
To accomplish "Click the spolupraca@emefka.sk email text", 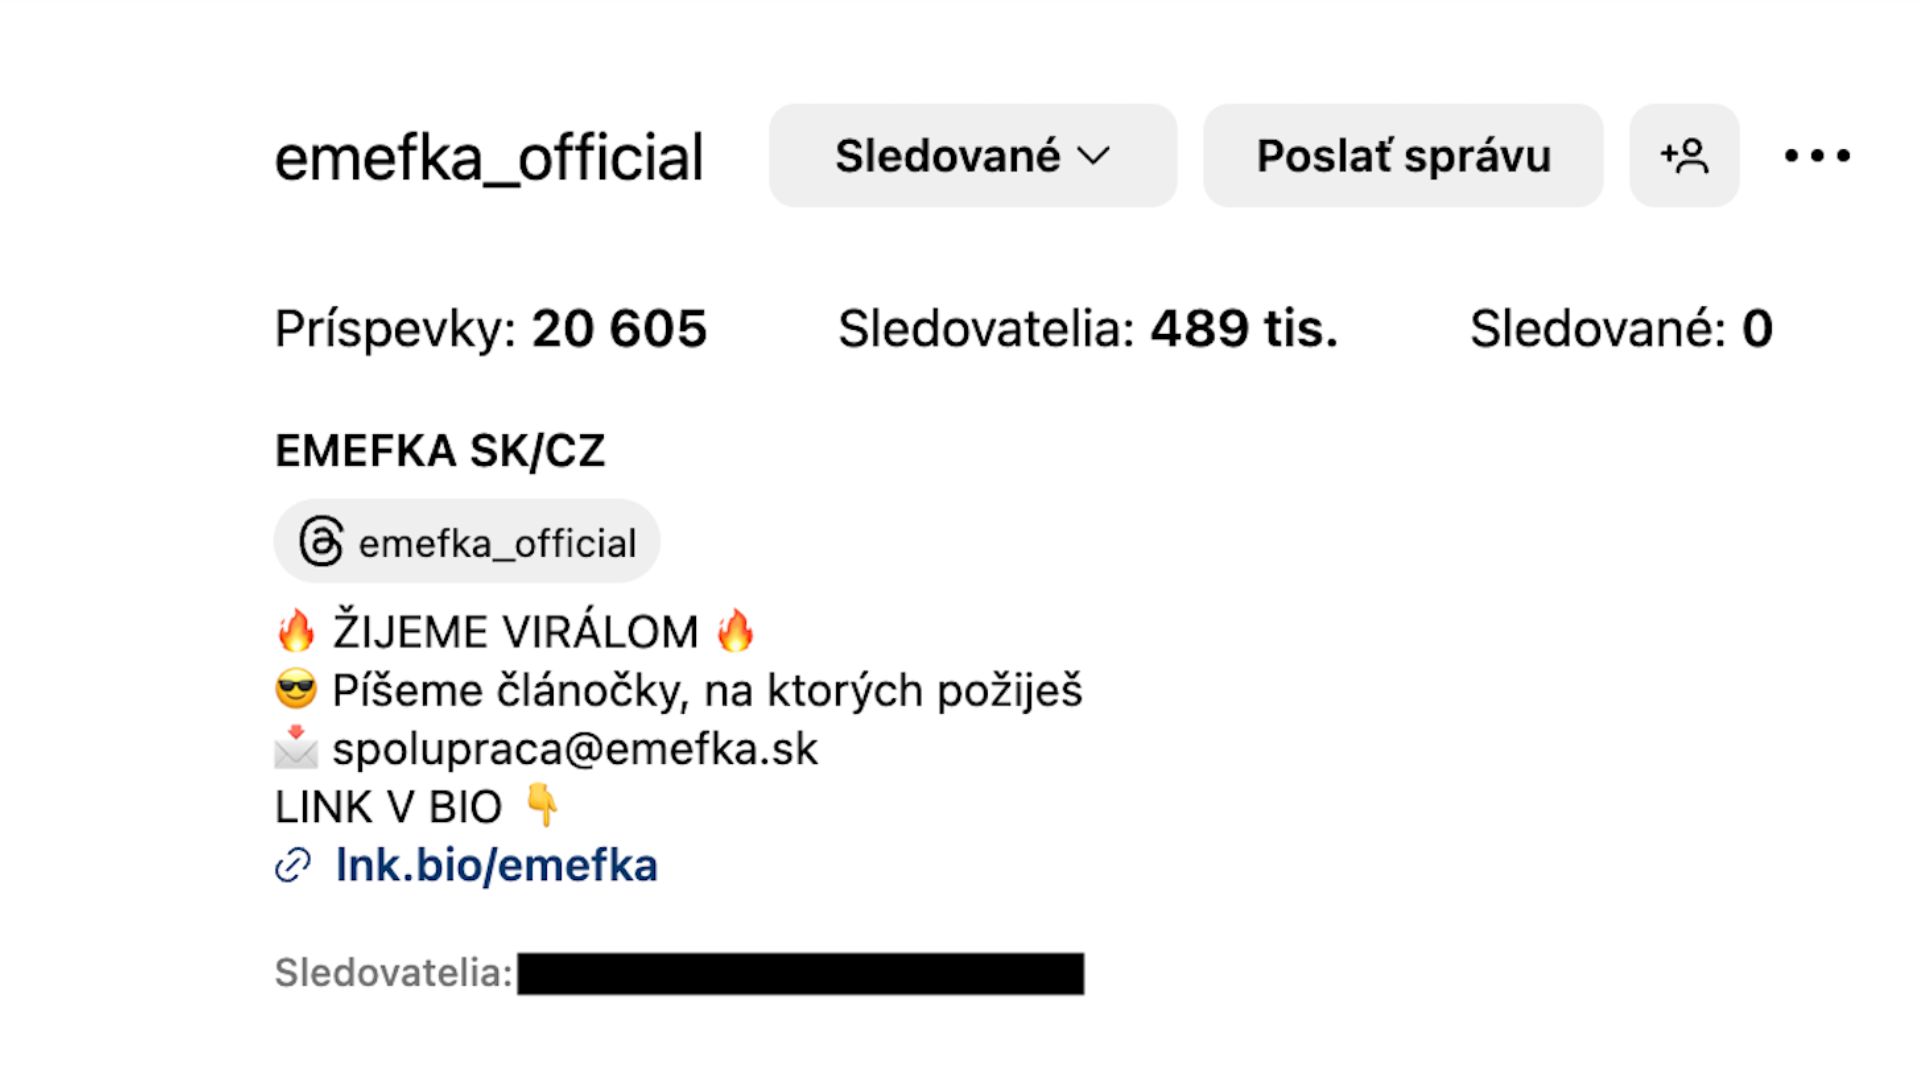I will (x=575, y=749).
